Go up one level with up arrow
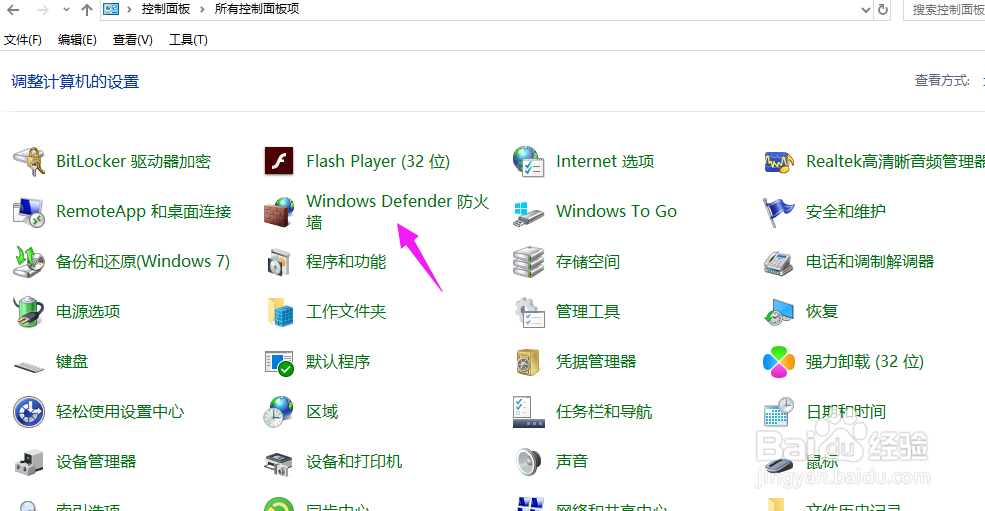This screenshot has width=985, height=511. tap(87, 9)
